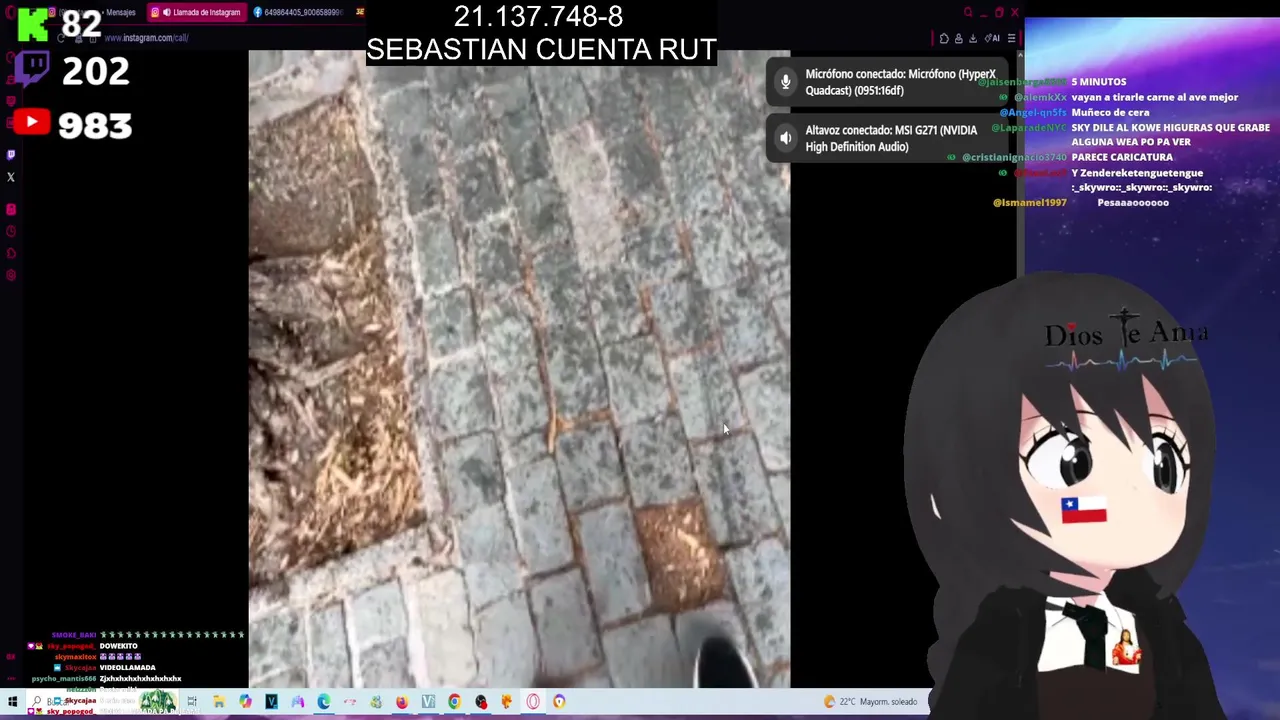Open Google Chrome from the taskbar
Viewport: 1280px width, 720px height.
click(x=454, y=702)
